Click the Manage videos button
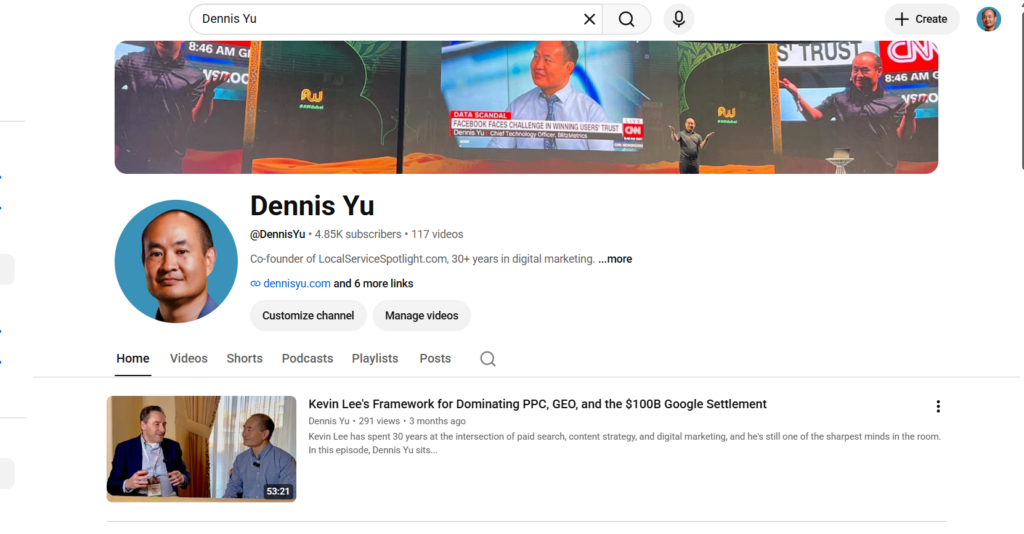The width and height of the screenshot is (1024, 534). coord(421,316)
